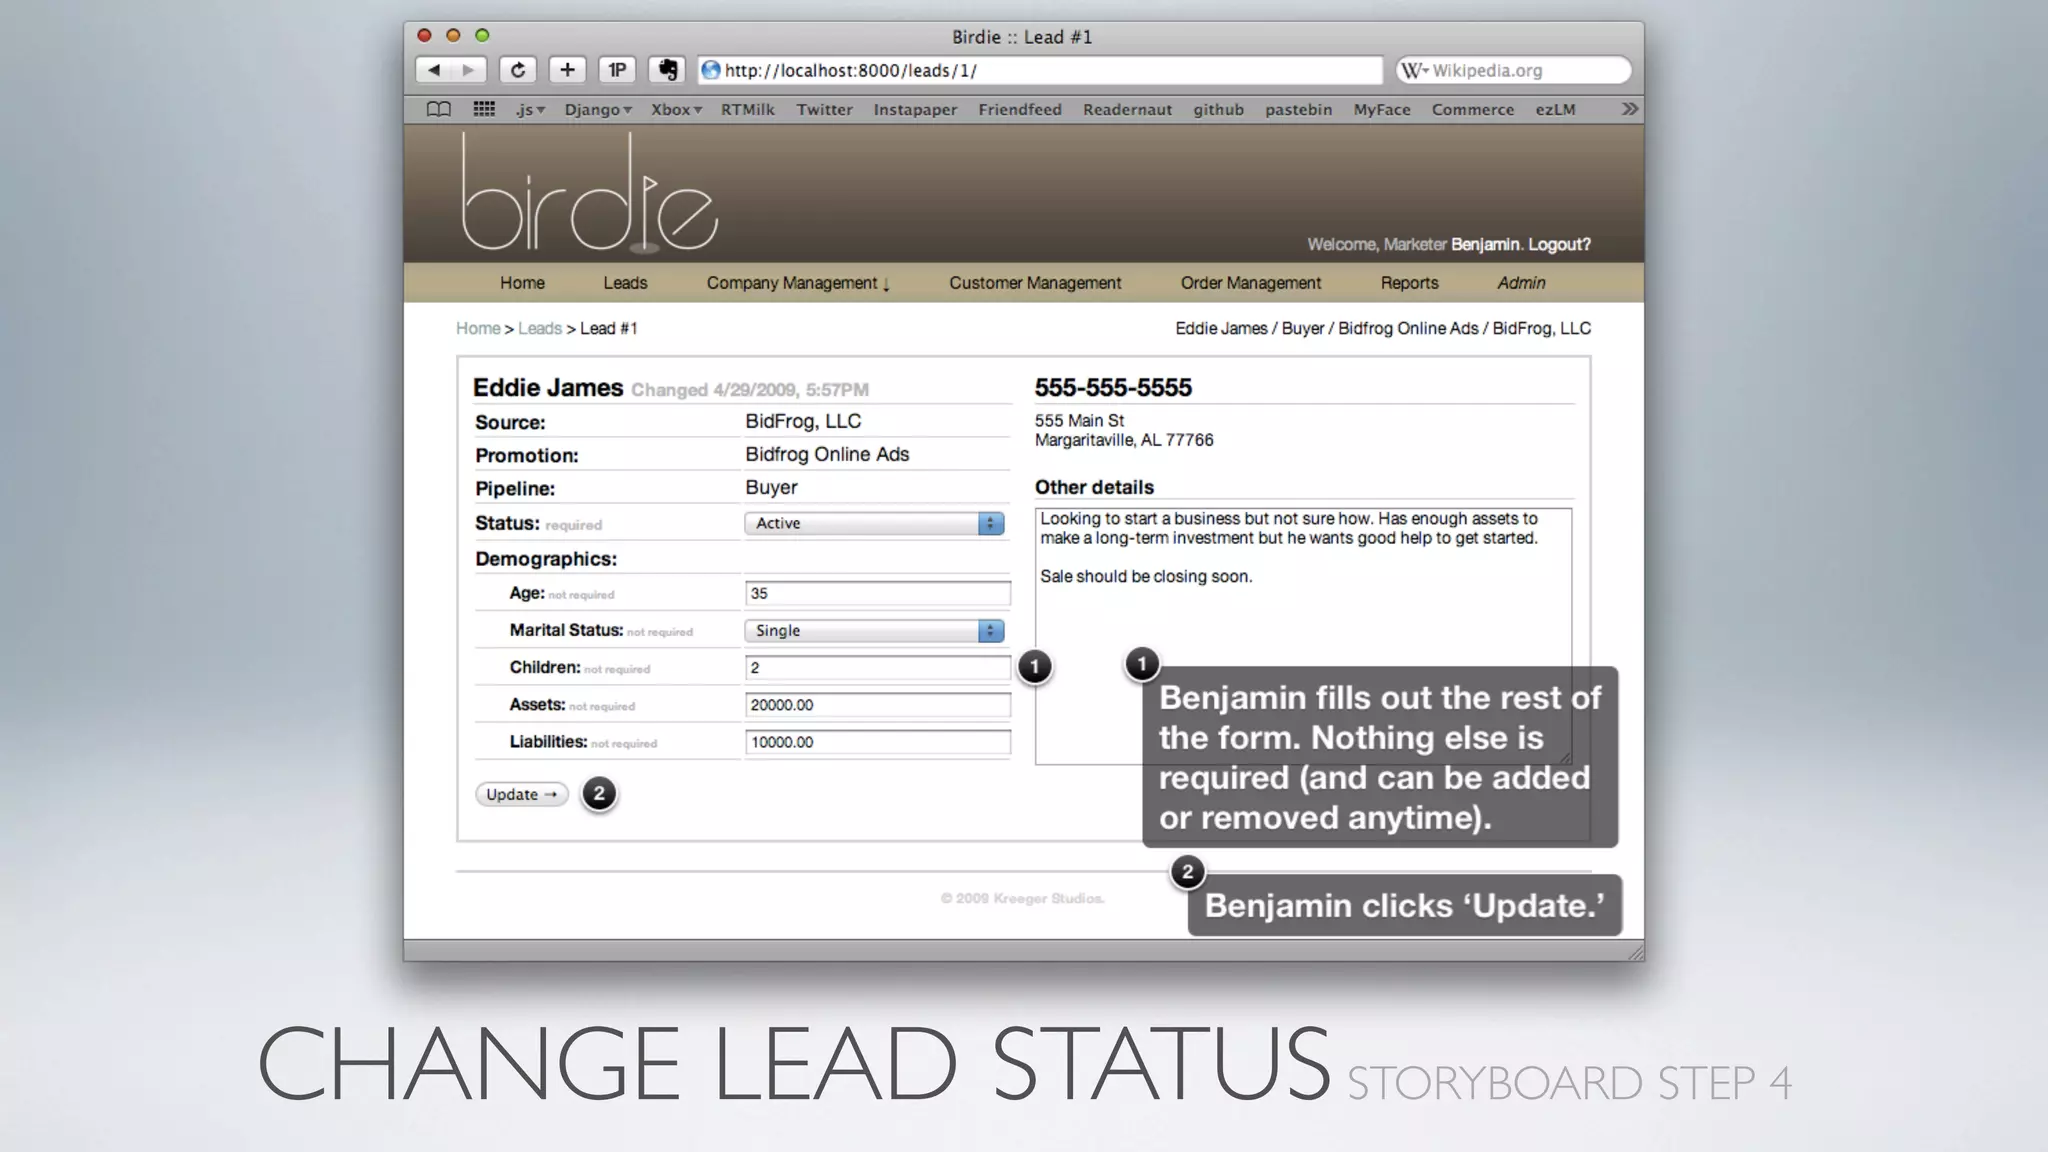Screen dimensions: 2048x1152
Task: Click the BidFrog, LLC source value
Action: [x=803, y=421]
